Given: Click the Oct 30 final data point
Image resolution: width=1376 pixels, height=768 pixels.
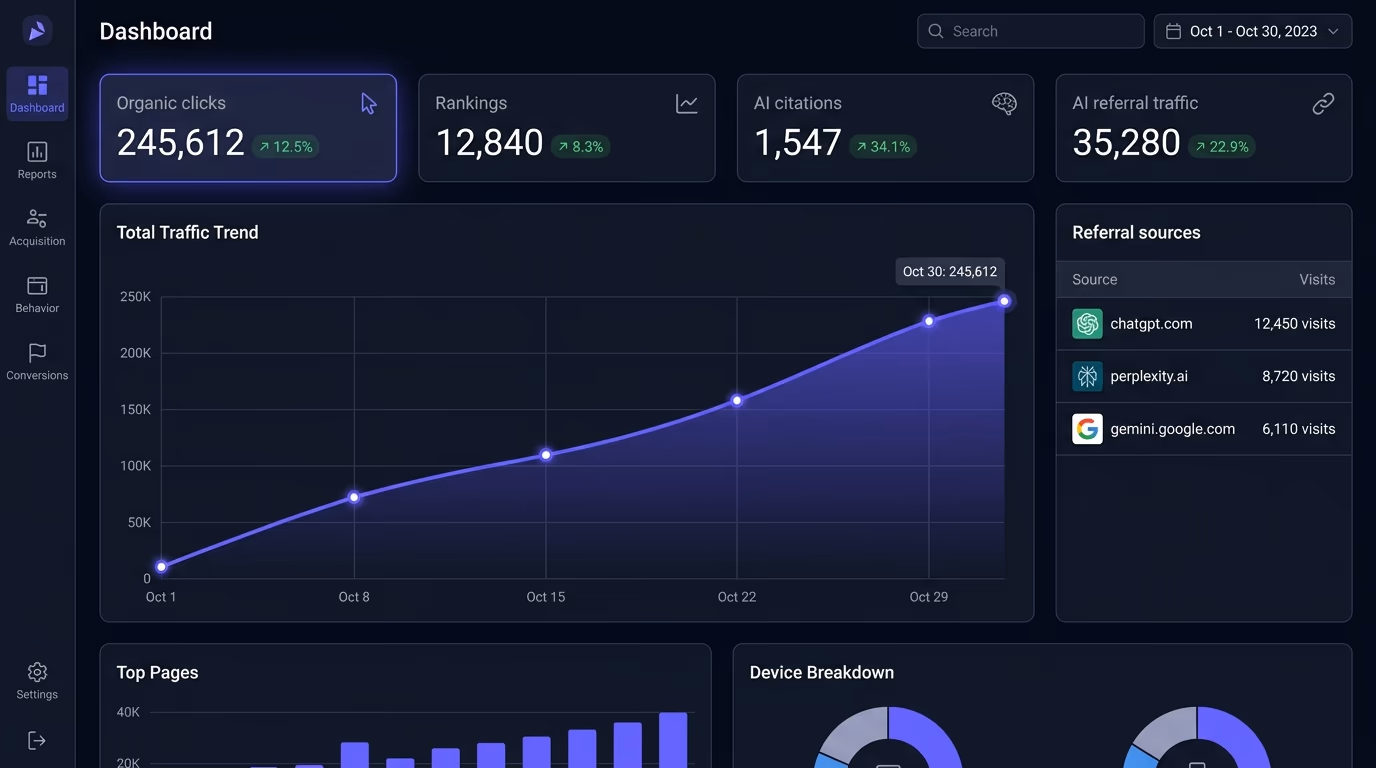Looking at the screenshot, I should coord(1005,301).
